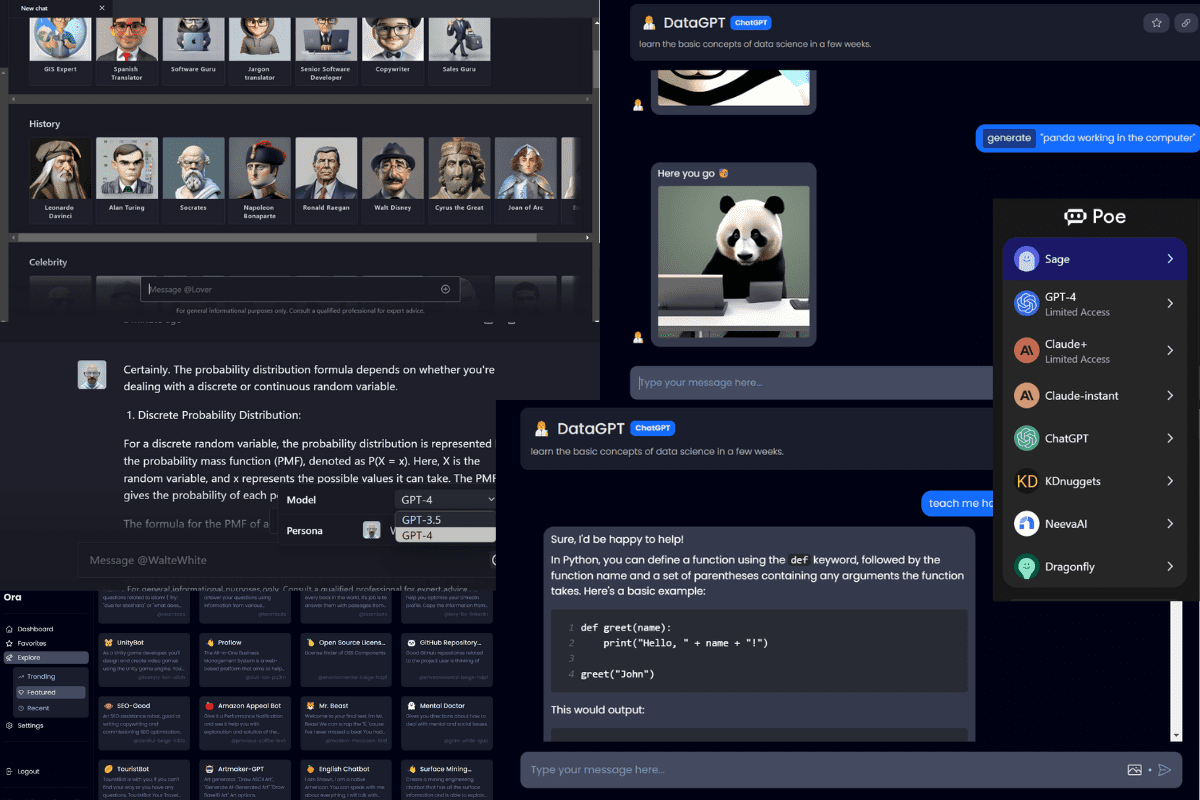Click the send arrow icon in bottom message bar
Viewport: 1200px width, 800px height.
pyautogui.click(x=1164, y=770)
